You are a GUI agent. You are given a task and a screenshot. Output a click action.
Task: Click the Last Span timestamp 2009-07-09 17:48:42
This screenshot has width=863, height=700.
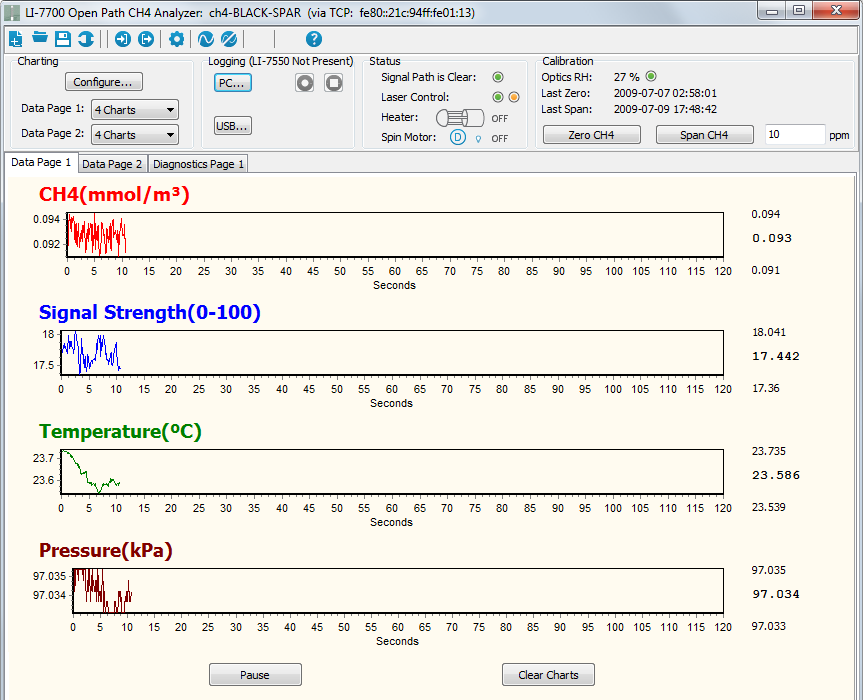[665, 110]
